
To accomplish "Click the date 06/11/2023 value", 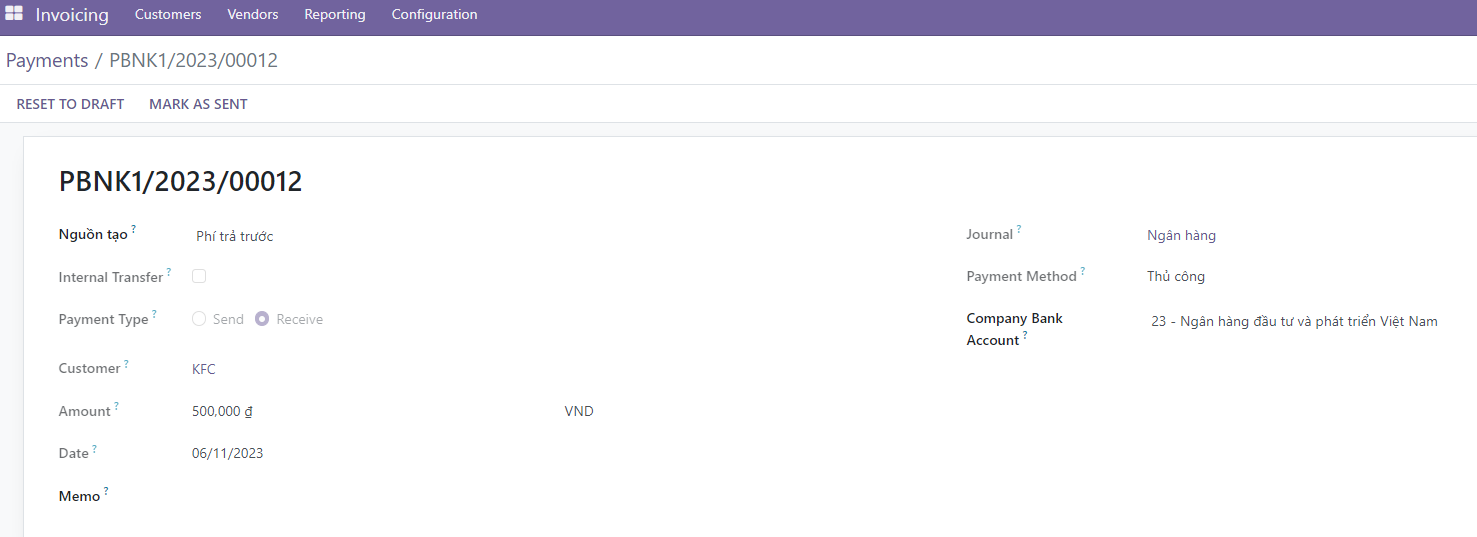I will coord(228,453).
